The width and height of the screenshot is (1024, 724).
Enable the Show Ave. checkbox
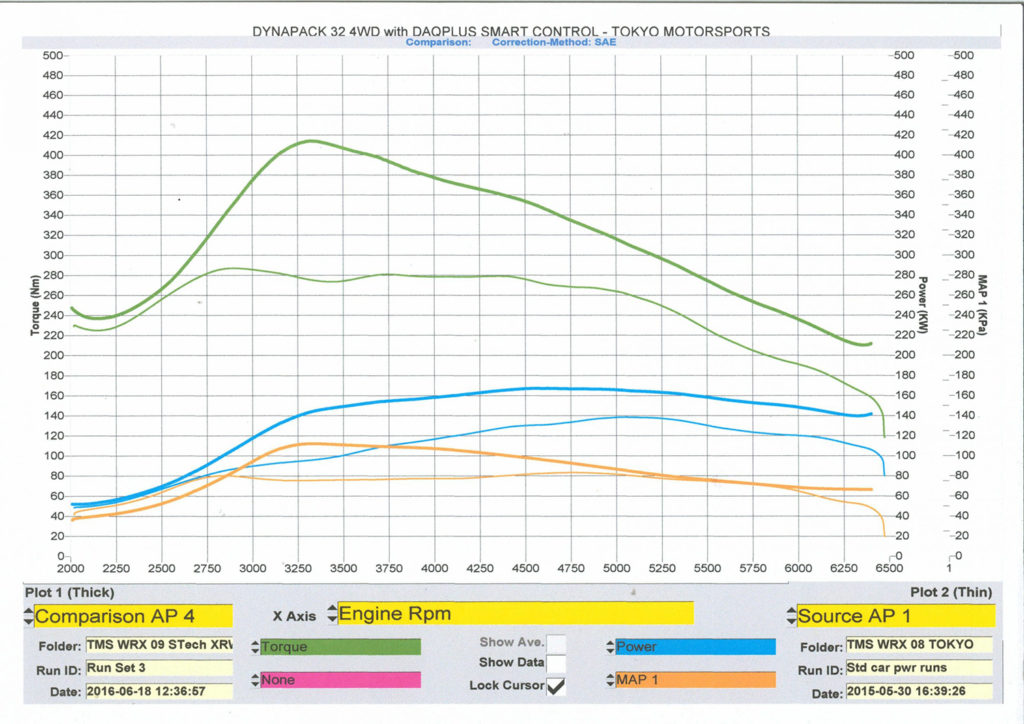555,643
